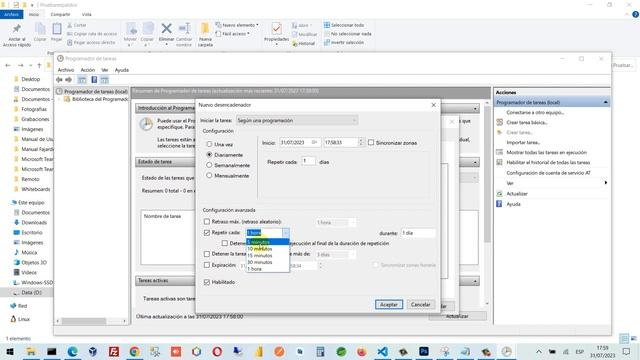Image resolution: width=640 pixels, height=360 pixels.
Task: Click the Mostrar todas las tareas en ejecución icon
Action: tap(499, 152)
